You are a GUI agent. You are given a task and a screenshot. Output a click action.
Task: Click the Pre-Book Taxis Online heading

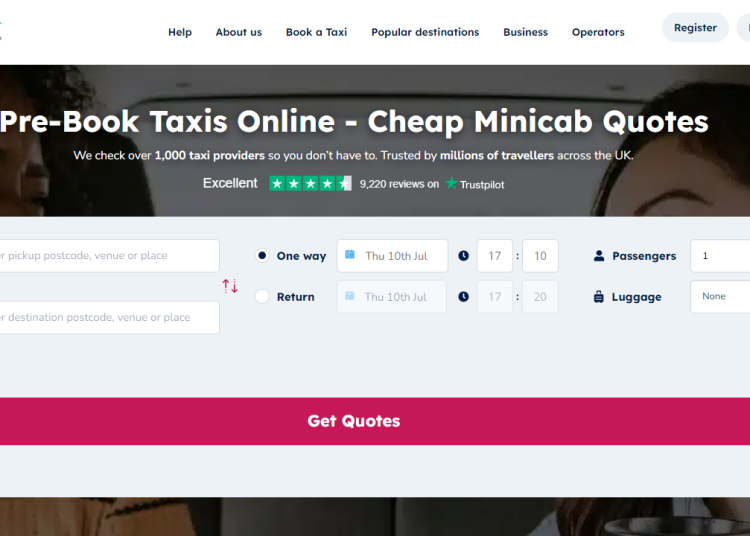(x=354, y=121)
